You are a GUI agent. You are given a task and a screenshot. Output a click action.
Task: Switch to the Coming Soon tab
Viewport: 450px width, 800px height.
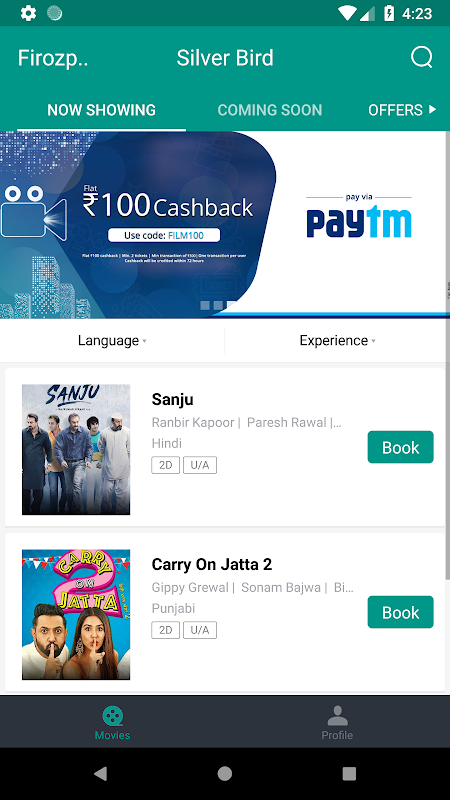coord(270,110)
